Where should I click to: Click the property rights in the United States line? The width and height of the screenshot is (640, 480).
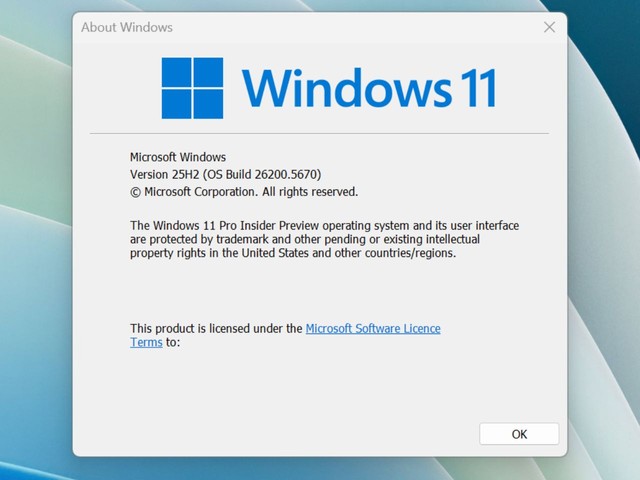pyautogui.click(x=292, y=254)
